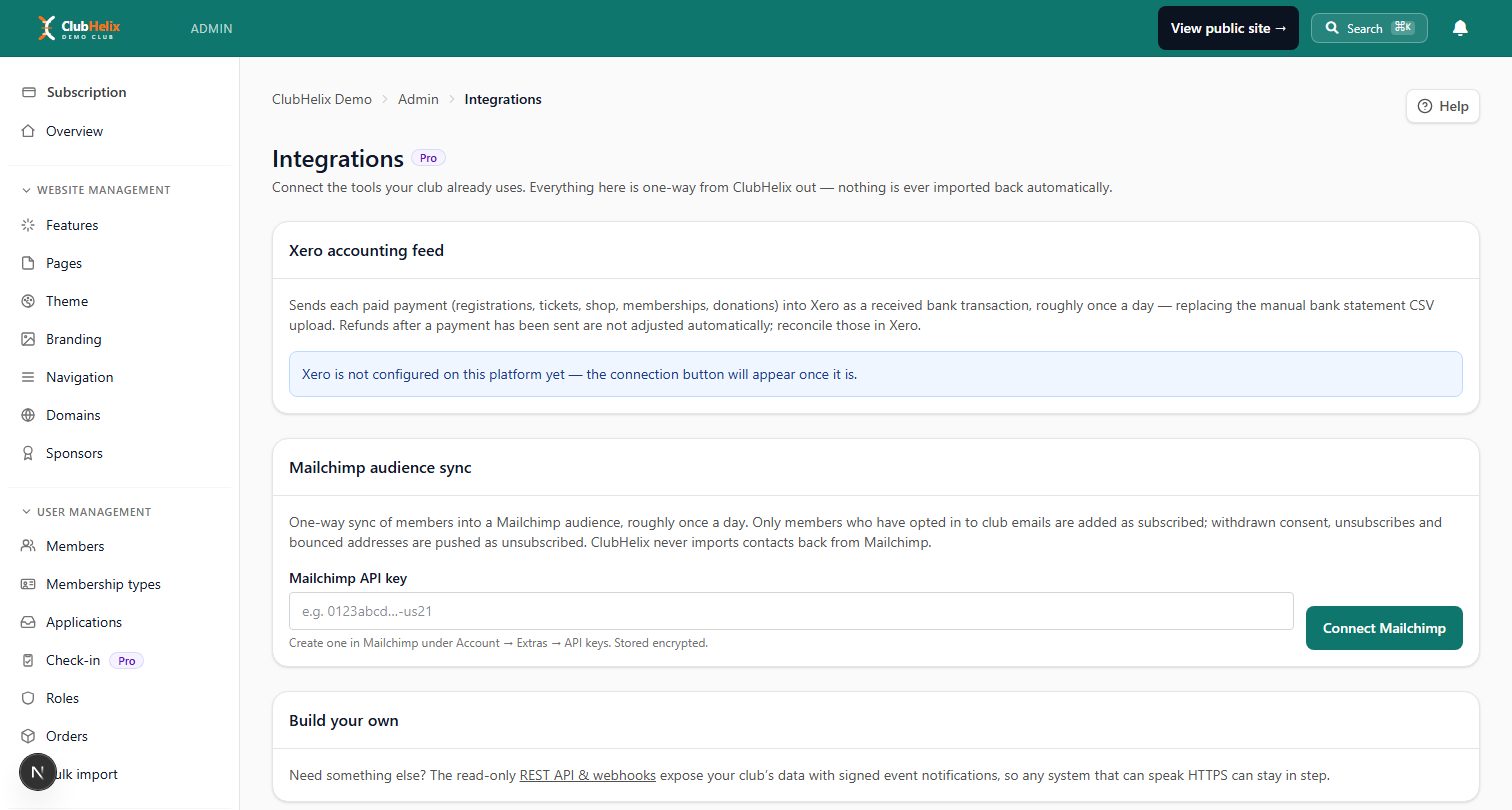Click Connect Mailchimp button
This screenshot has height=810, width=1512.
pyautogui.click(x=1384, y=628)
